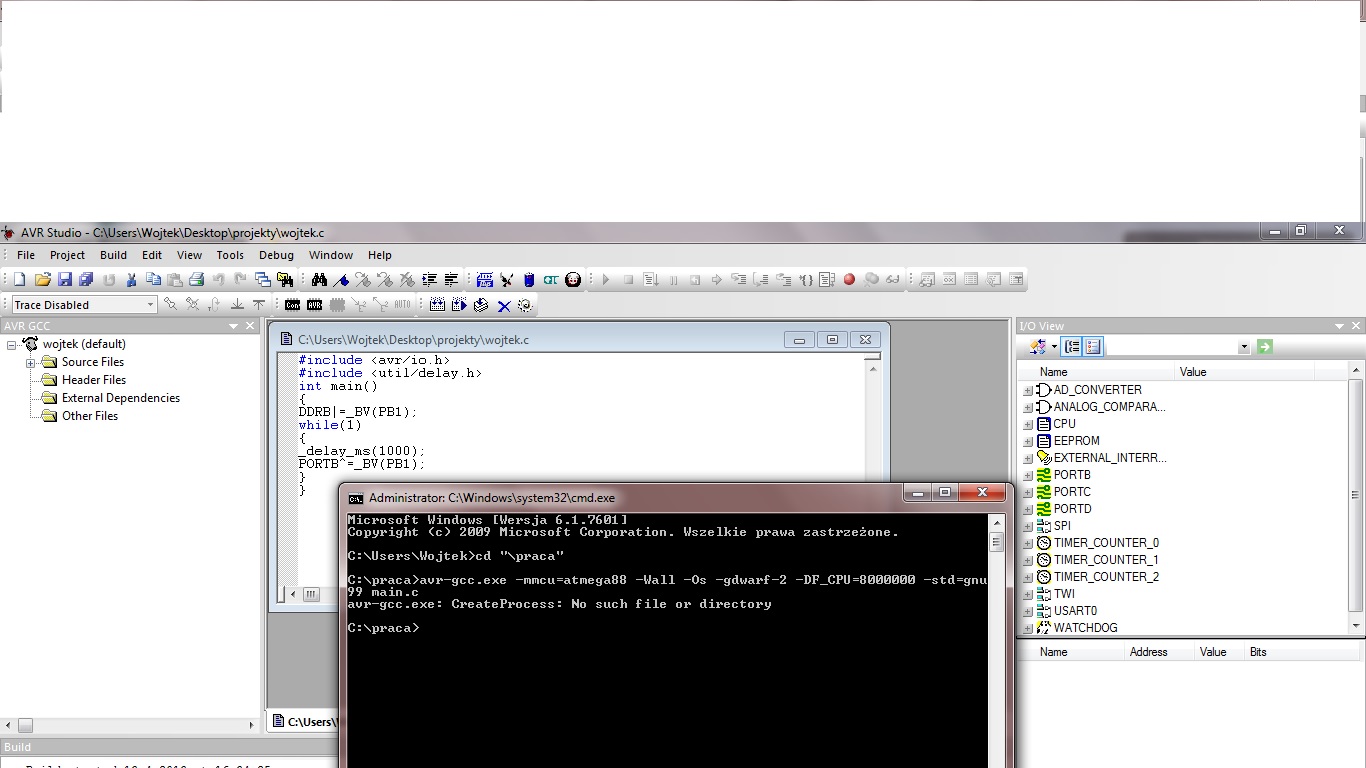
Task: Save the file using the floppy disk icon
Action: [x=64, y=280]
